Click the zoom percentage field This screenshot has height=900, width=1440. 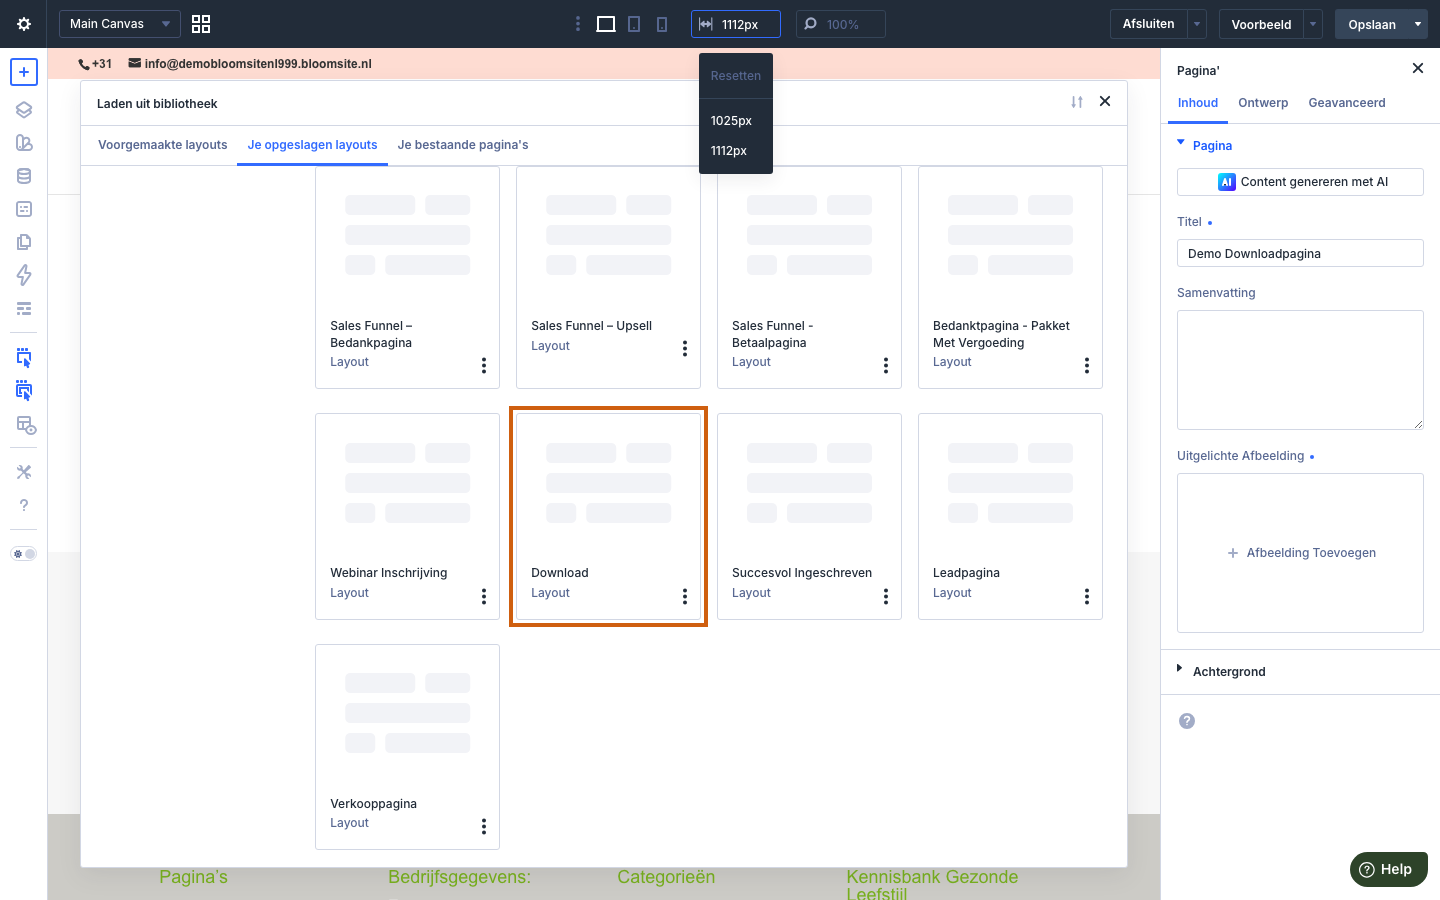841,24
